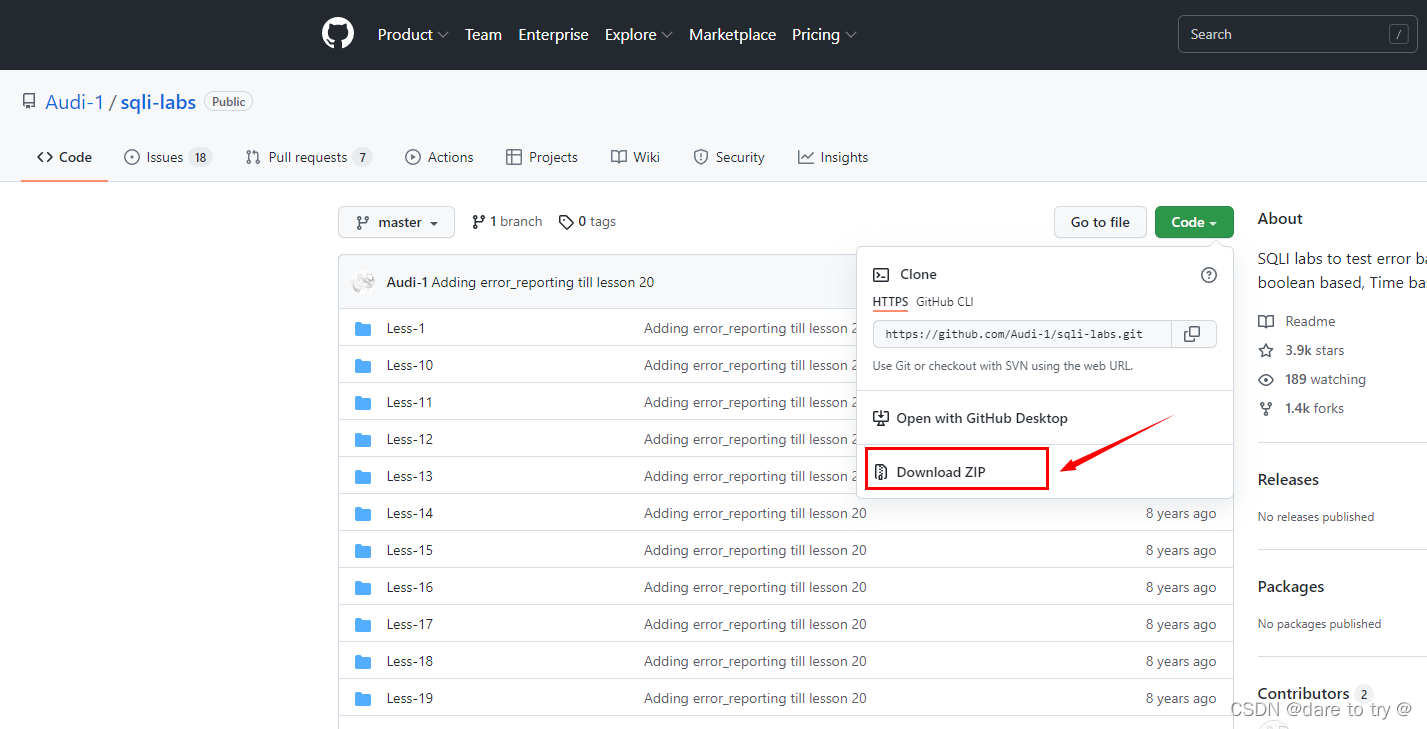Select the folder icon for Less-19
Screen dimensions: 1427x729
(363, 699)
